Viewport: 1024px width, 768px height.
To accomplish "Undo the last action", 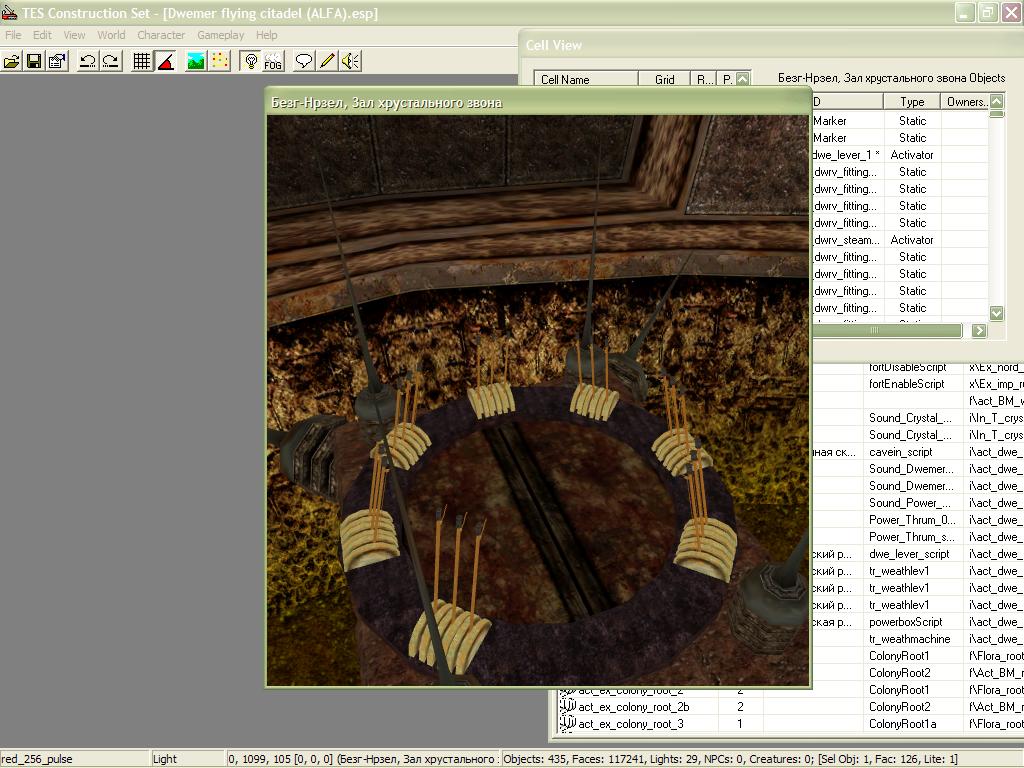I will (88, 61).
